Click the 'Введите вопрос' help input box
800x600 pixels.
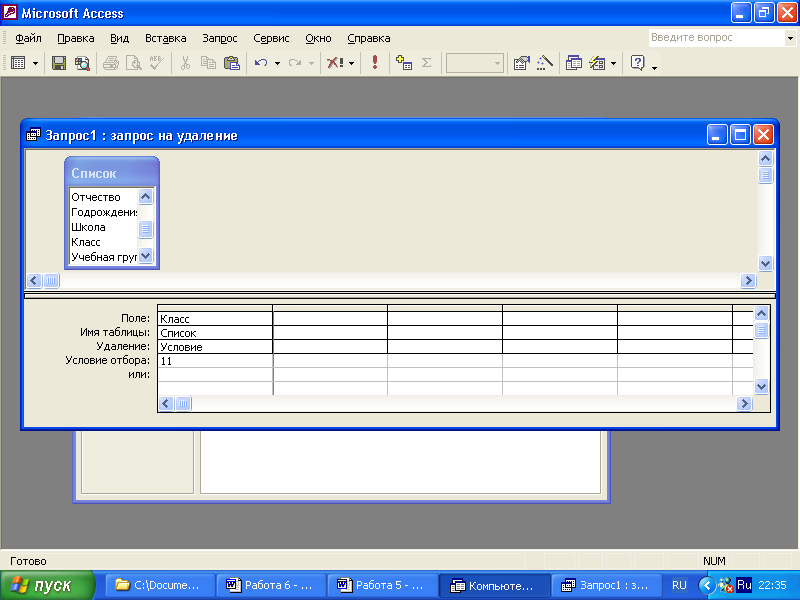point(716,38)
